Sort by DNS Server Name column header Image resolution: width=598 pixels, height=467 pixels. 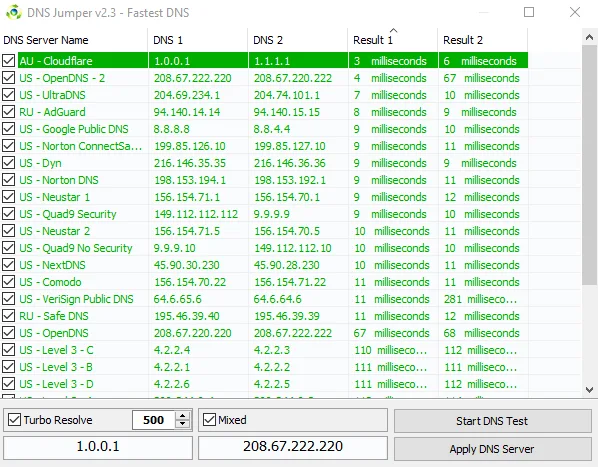coord(74,40)
